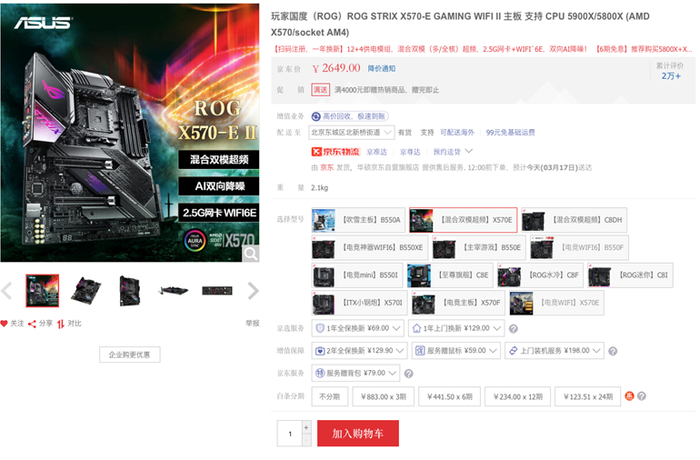This screenshot has height=460, width=700.
Task: Select ¥441.50 x 6期 installment
Action: (x=450, y=397)
